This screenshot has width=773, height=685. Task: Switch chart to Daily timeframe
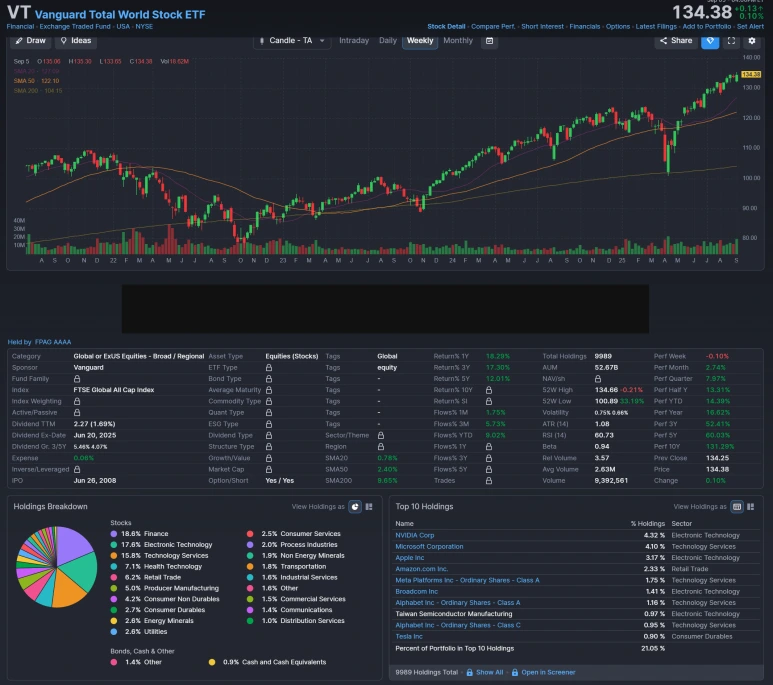(x=387, y=41)
